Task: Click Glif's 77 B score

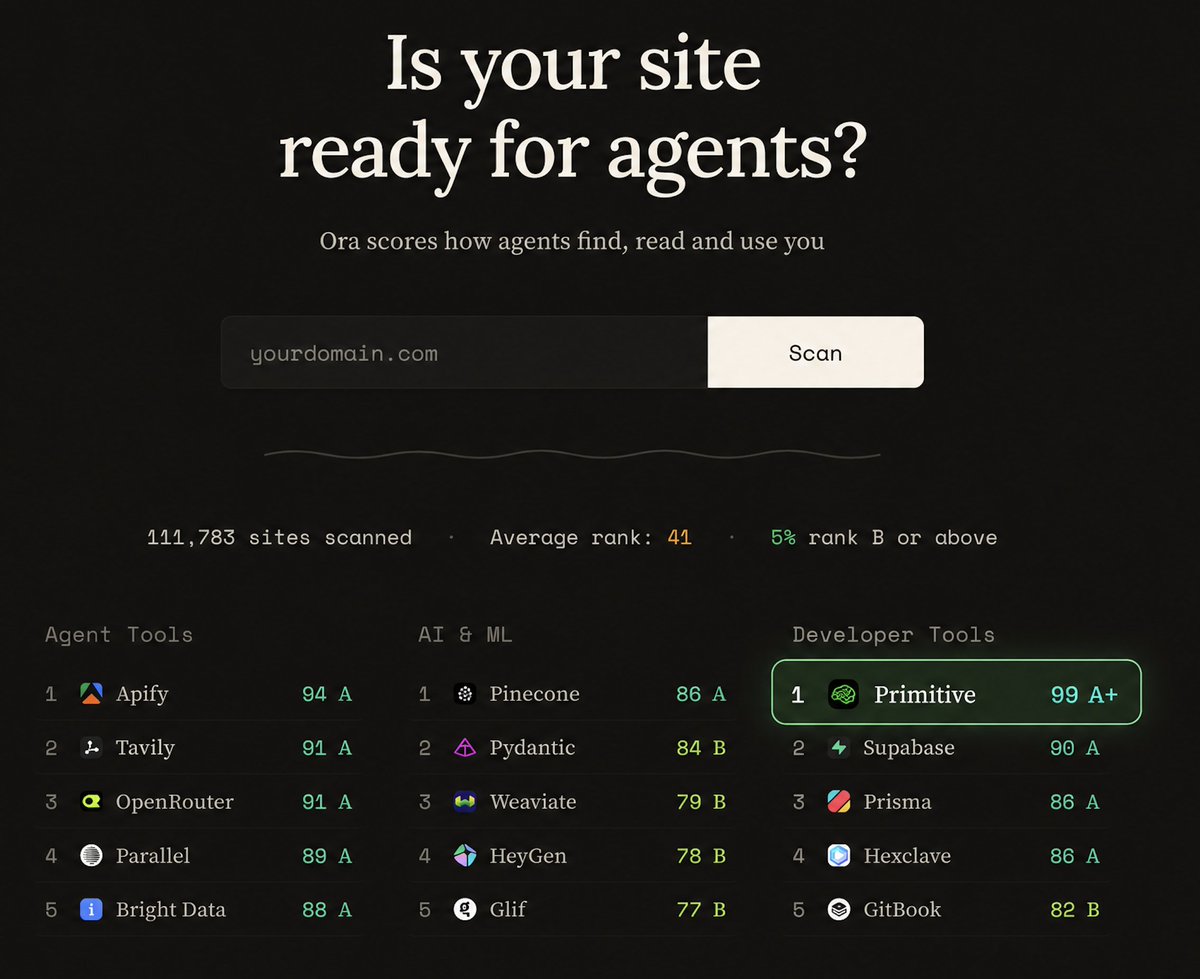Action: coord(701,910)
